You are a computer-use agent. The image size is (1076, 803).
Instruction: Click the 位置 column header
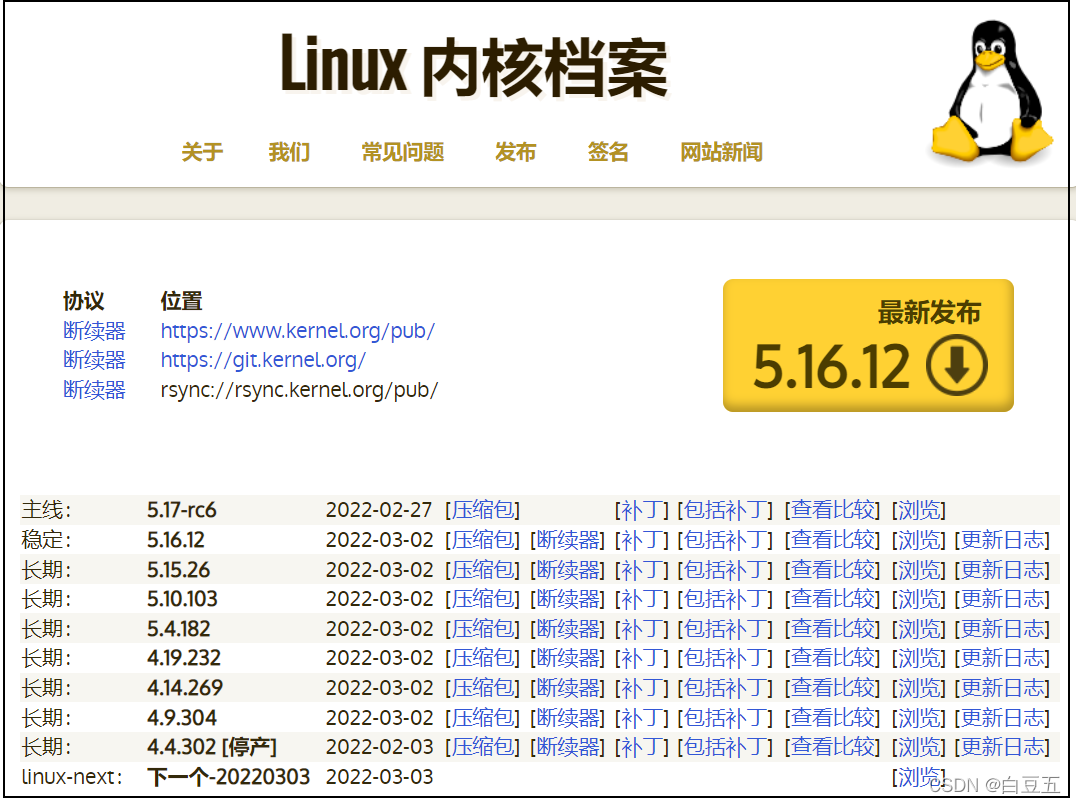pos(182,301)
